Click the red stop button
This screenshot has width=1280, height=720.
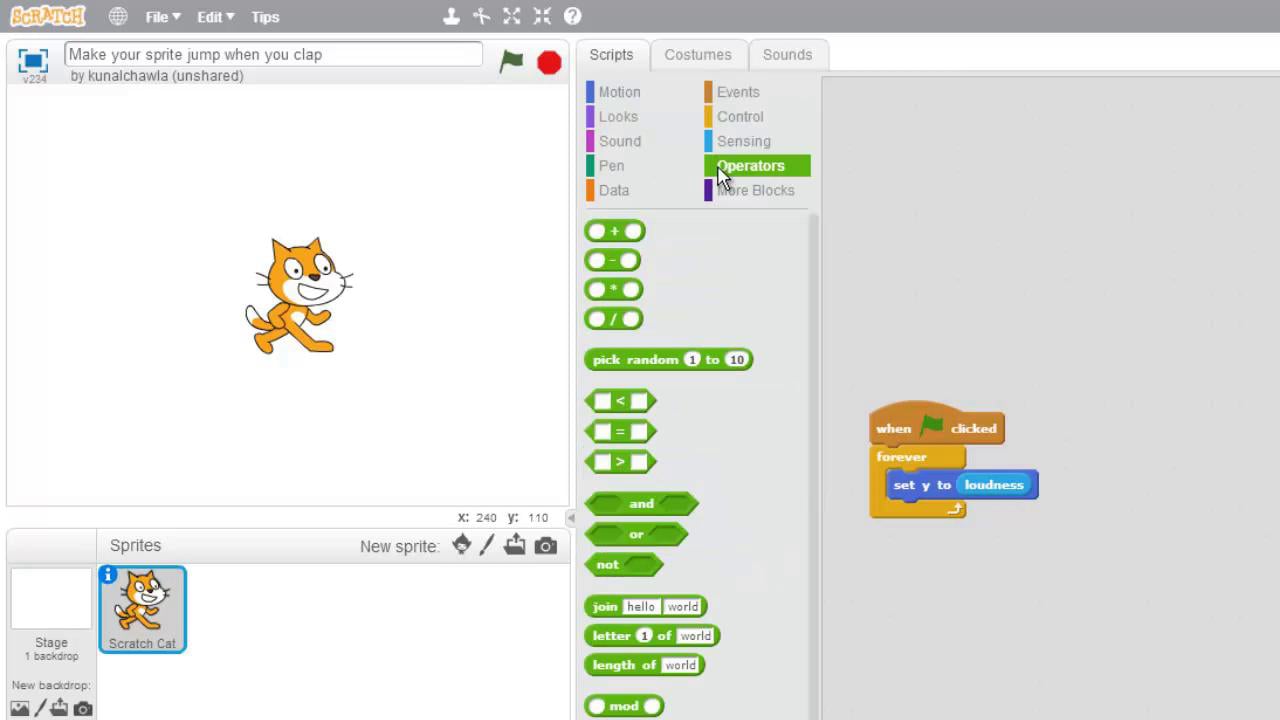tap(549, 63)
